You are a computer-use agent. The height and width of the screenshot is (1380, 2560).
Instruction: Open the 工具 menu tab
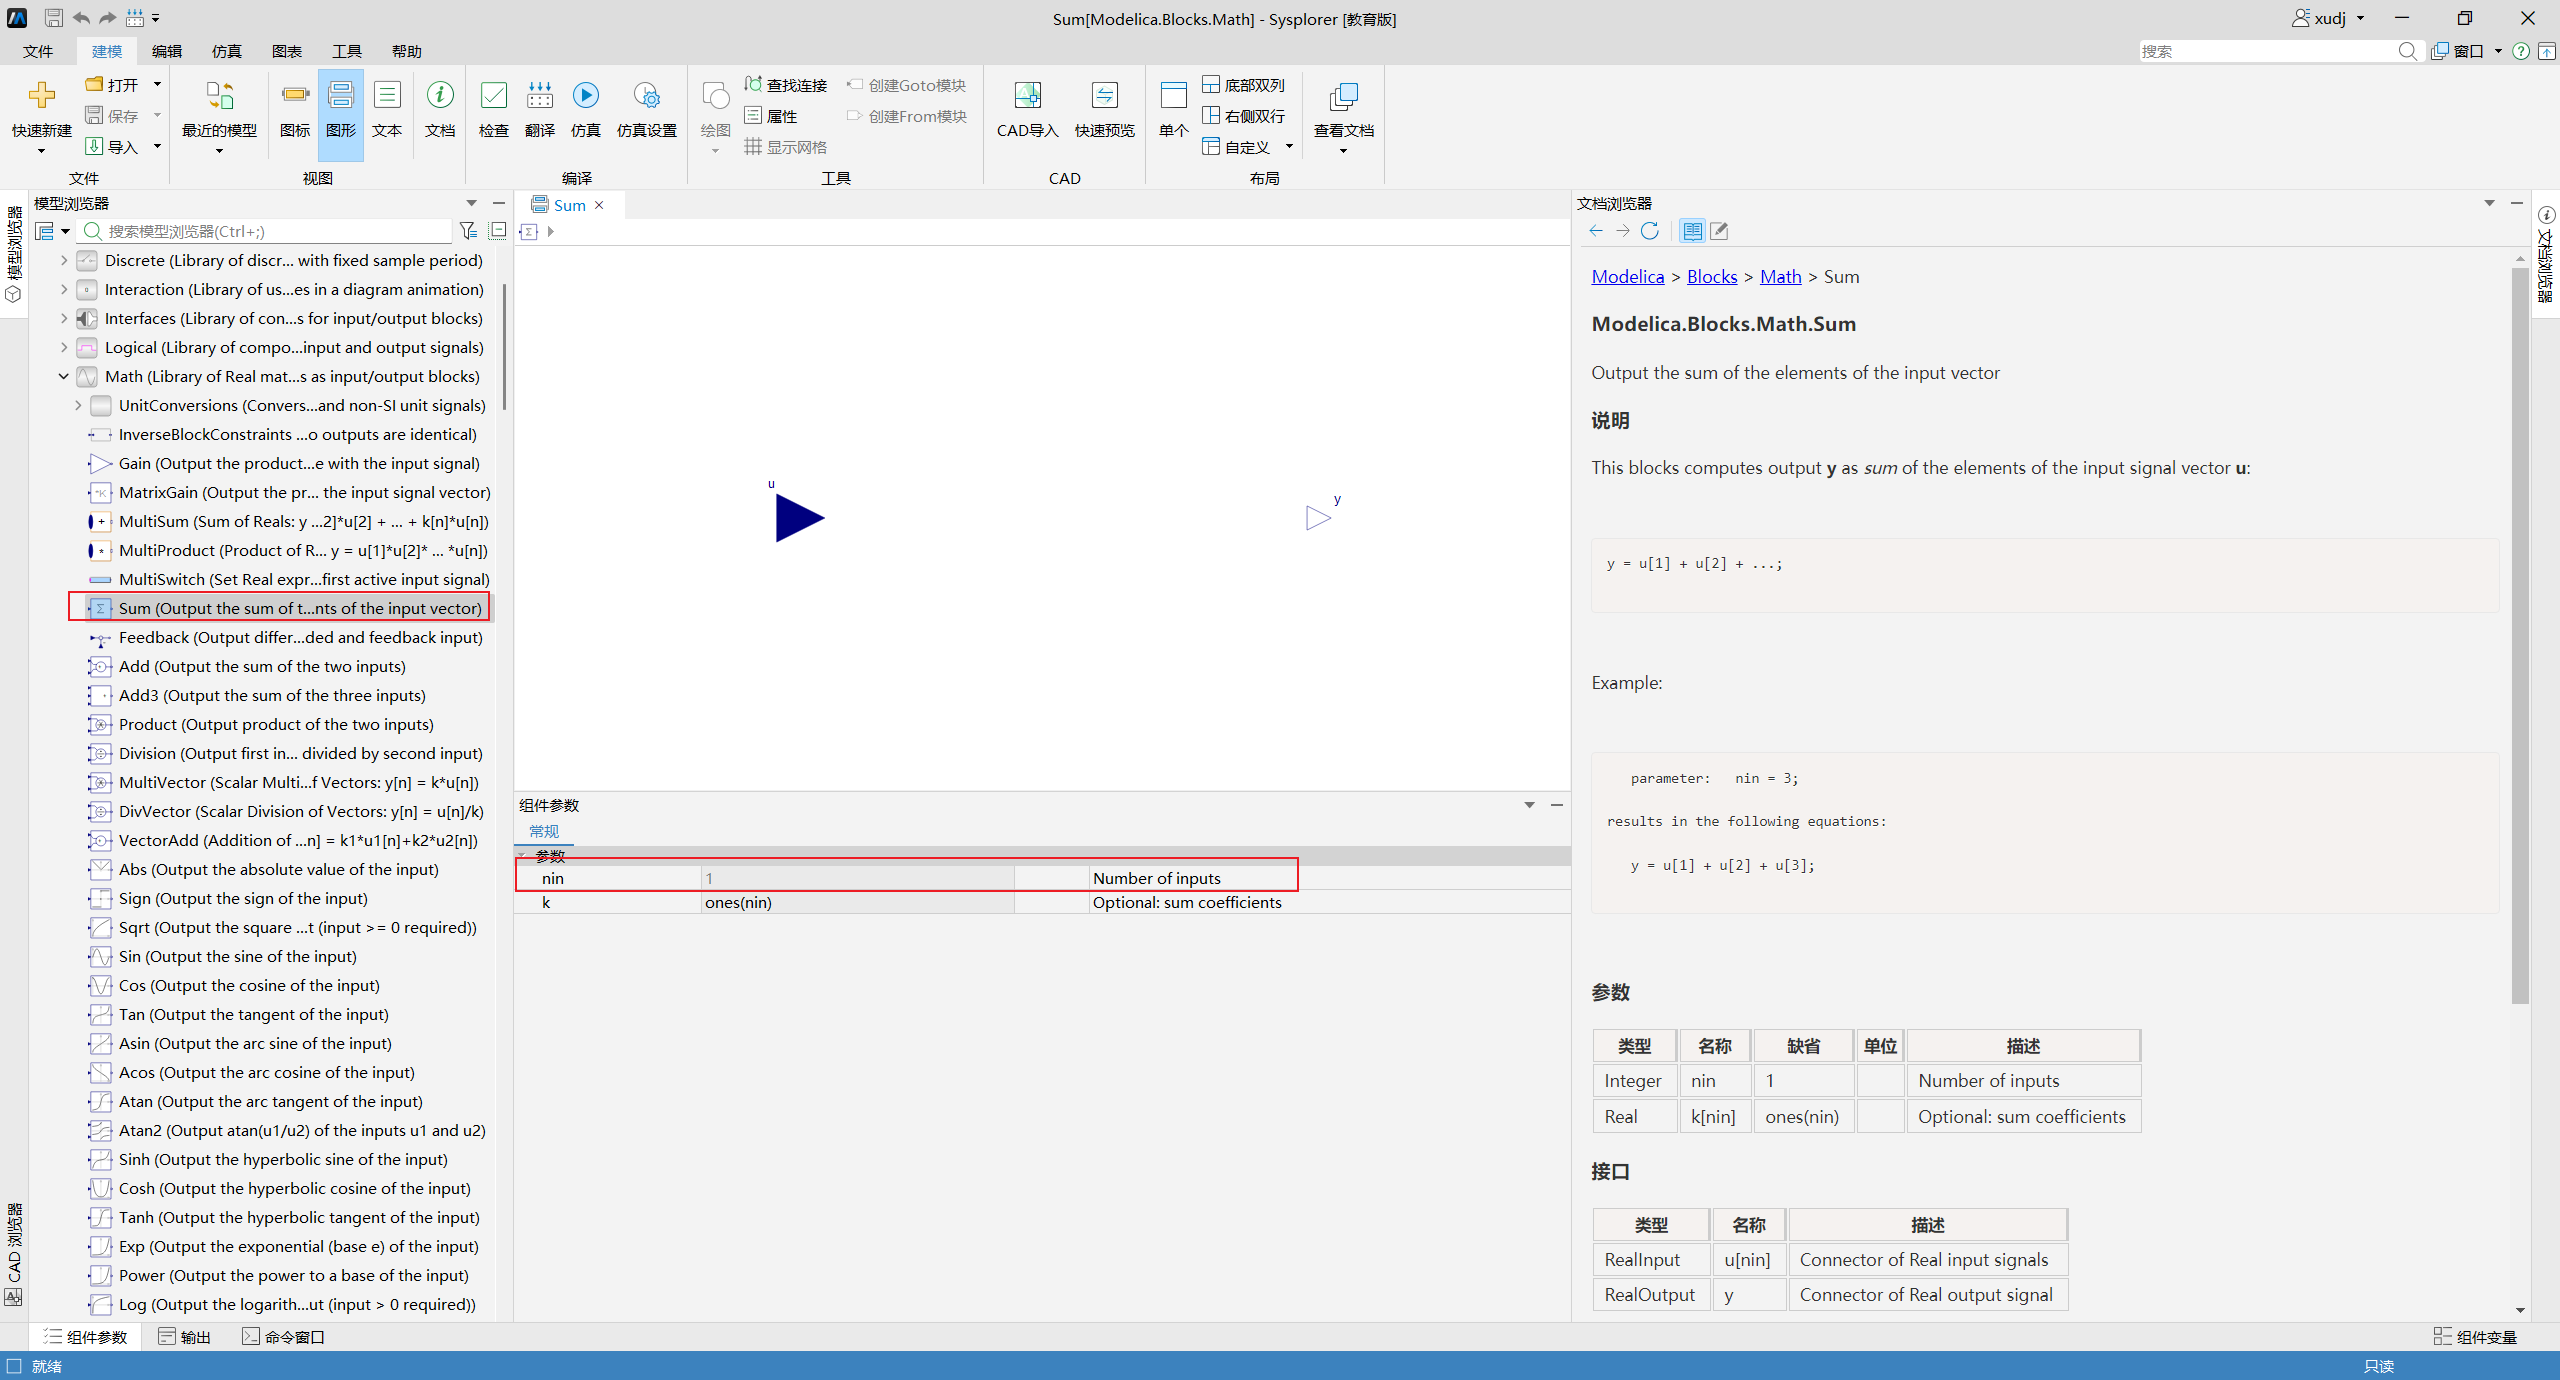pyautogui.click(x=347, y=51)
